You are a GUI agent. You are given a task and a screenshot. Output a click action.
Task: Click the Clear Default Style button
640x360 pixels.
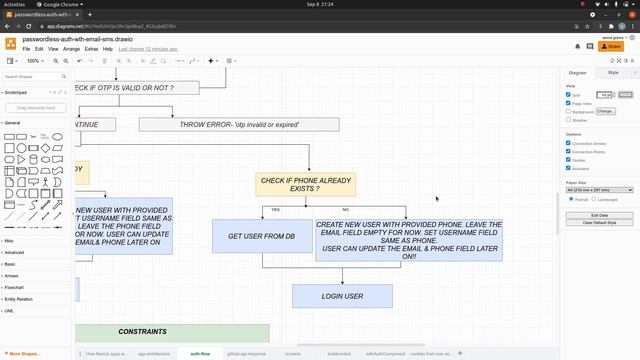(x=599, y=223)
